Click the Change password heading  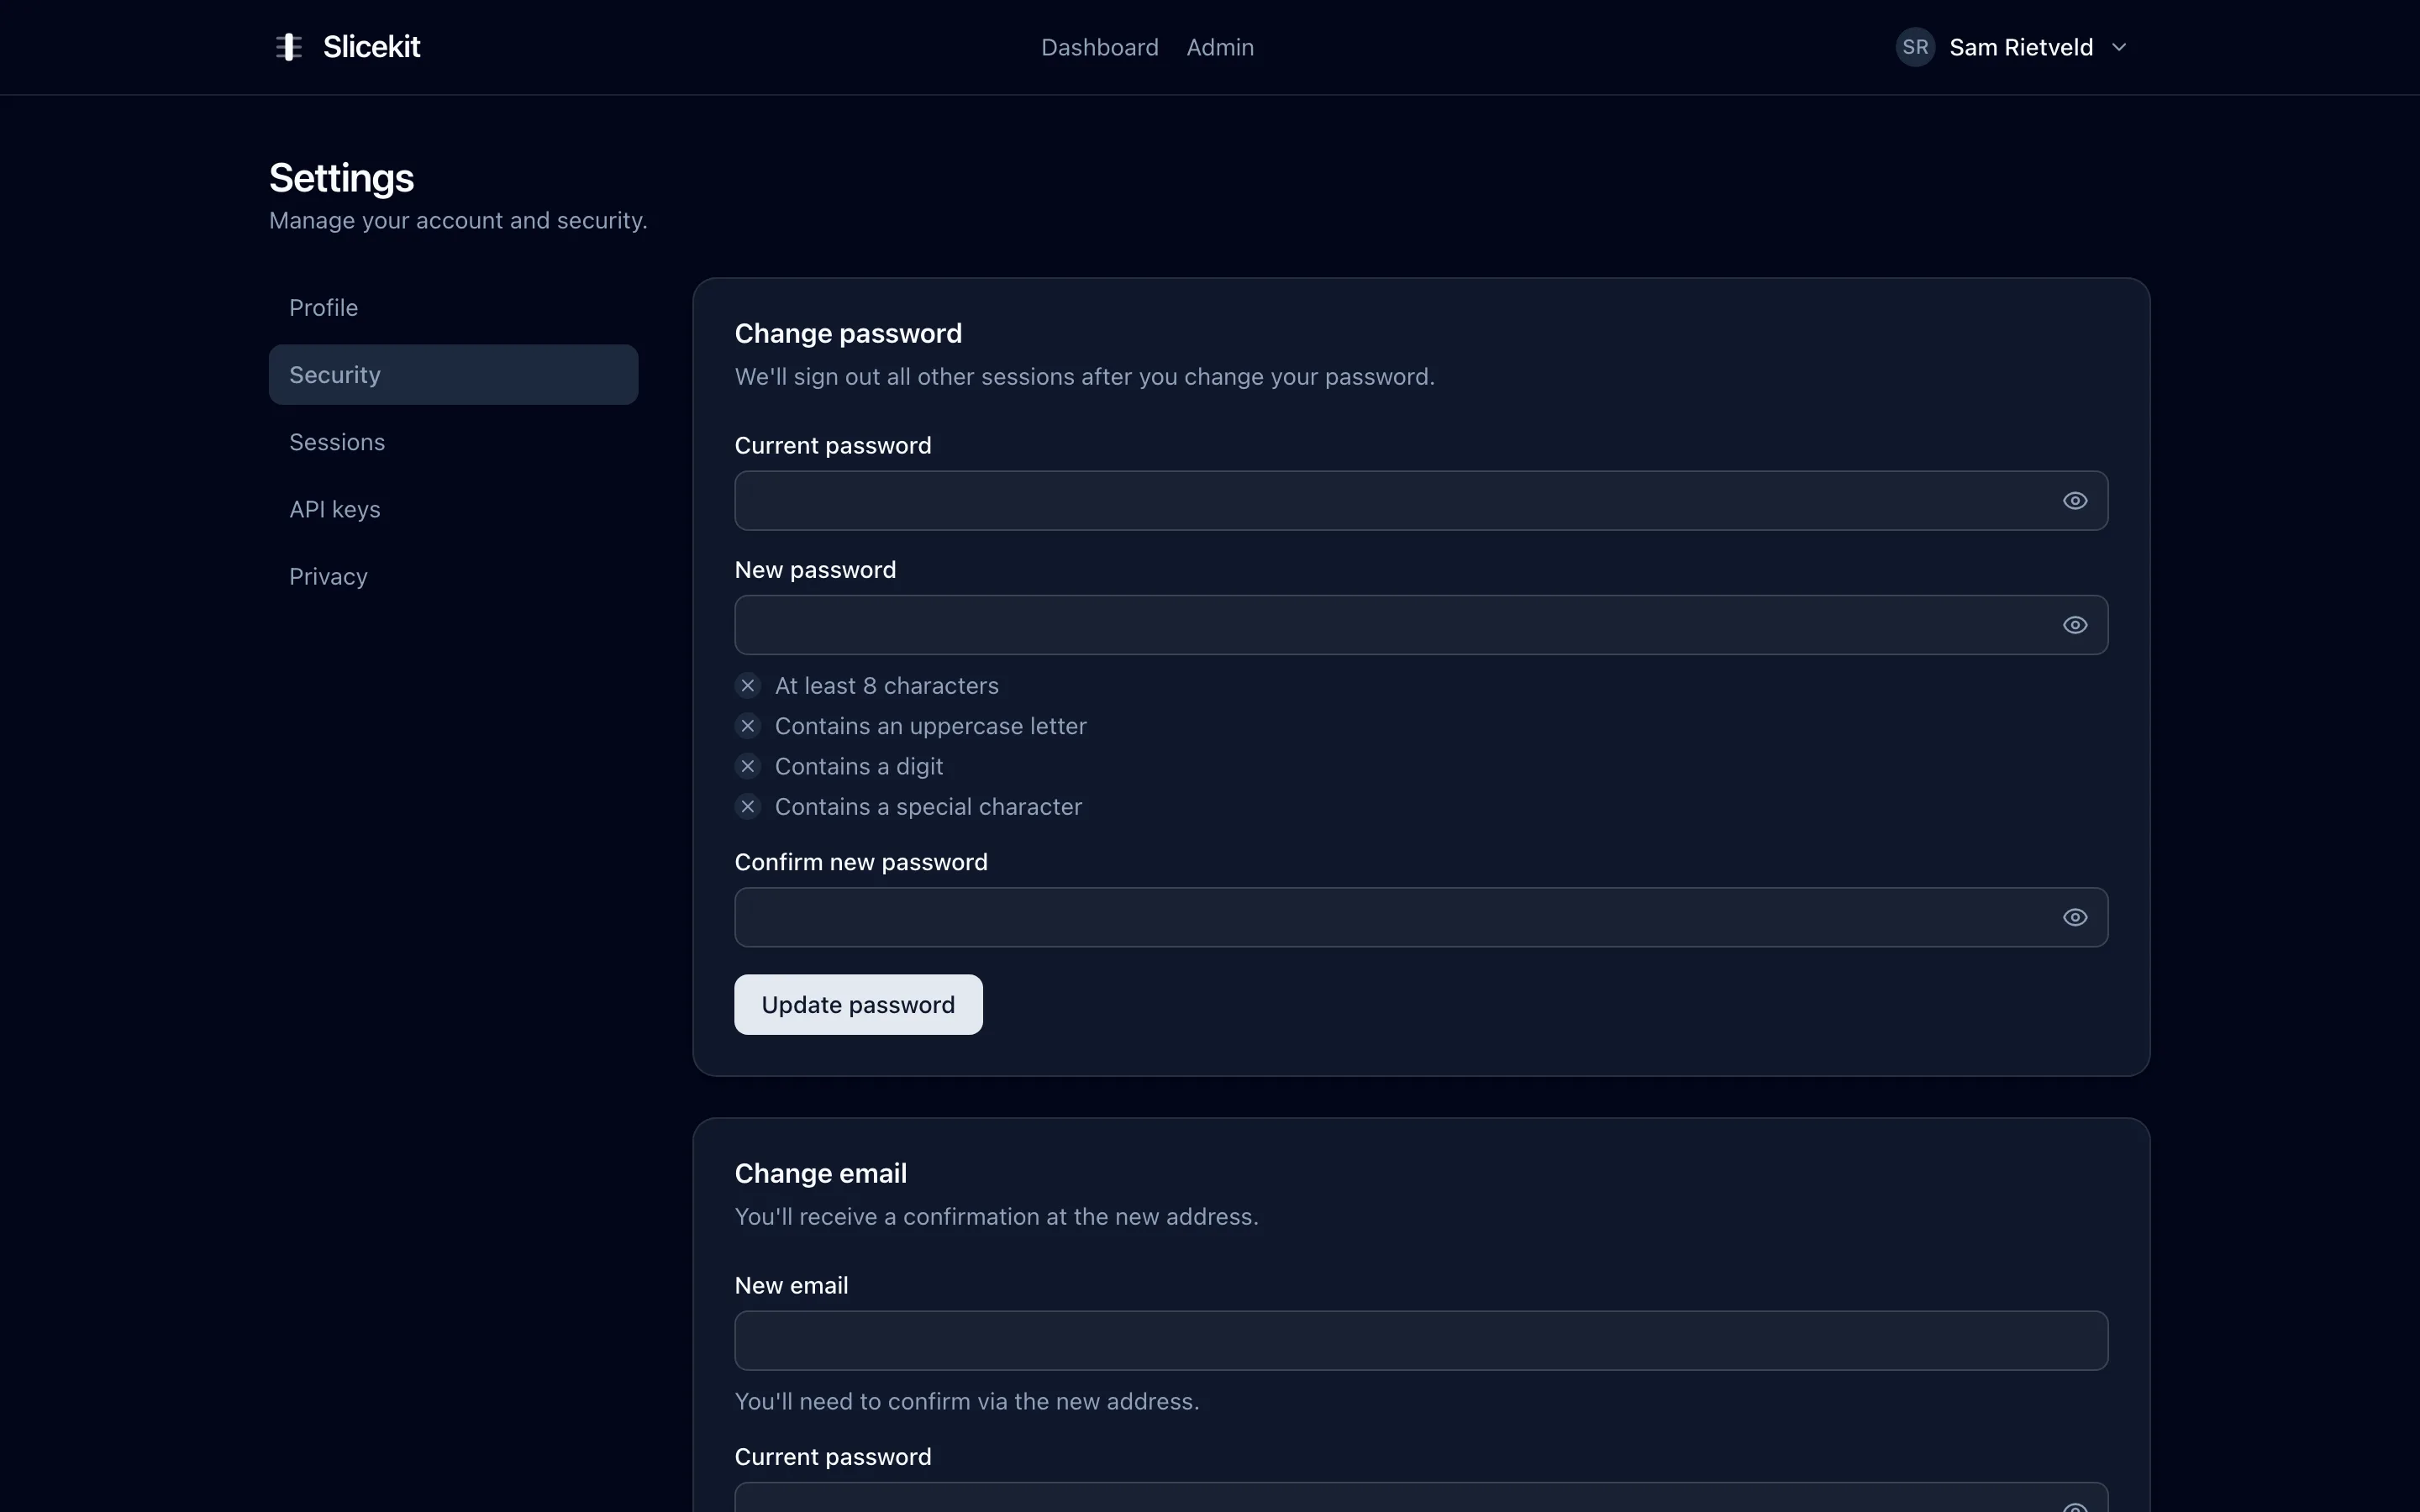(848, 334)
